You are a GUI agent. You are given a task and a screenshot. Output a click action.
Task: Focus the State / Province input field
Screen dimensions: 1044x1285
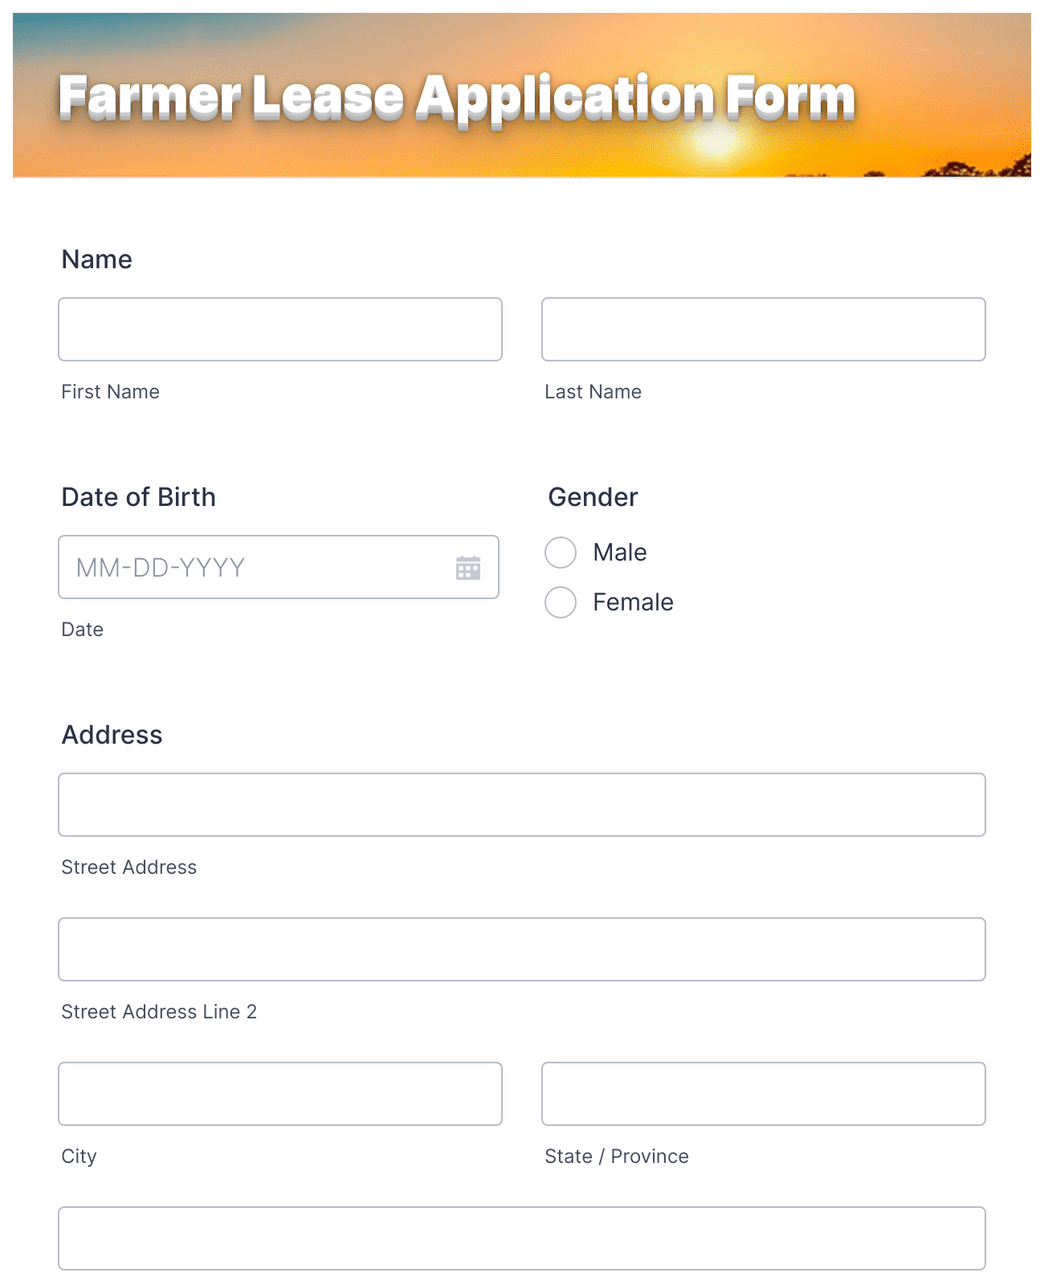[763, 1094]
